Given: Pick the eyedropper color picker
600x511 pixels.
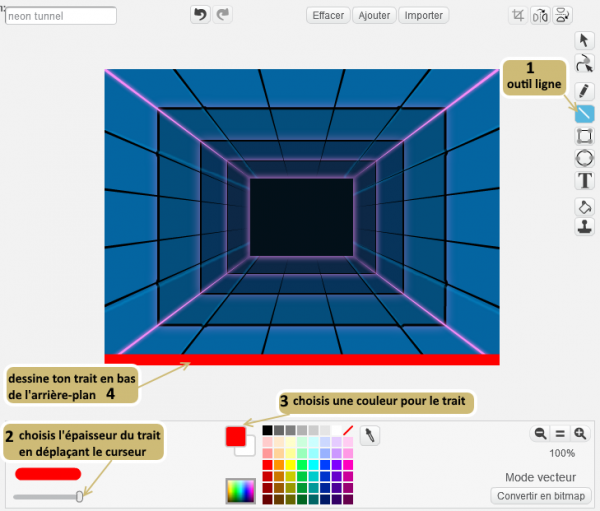Looking at the screenshot, I should point(369,435).
